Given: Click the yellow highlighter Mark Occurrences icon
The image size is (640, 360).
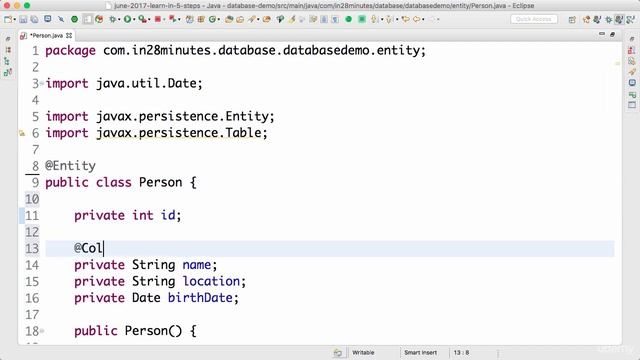Looking at the screenshot, I should (292, 19).
